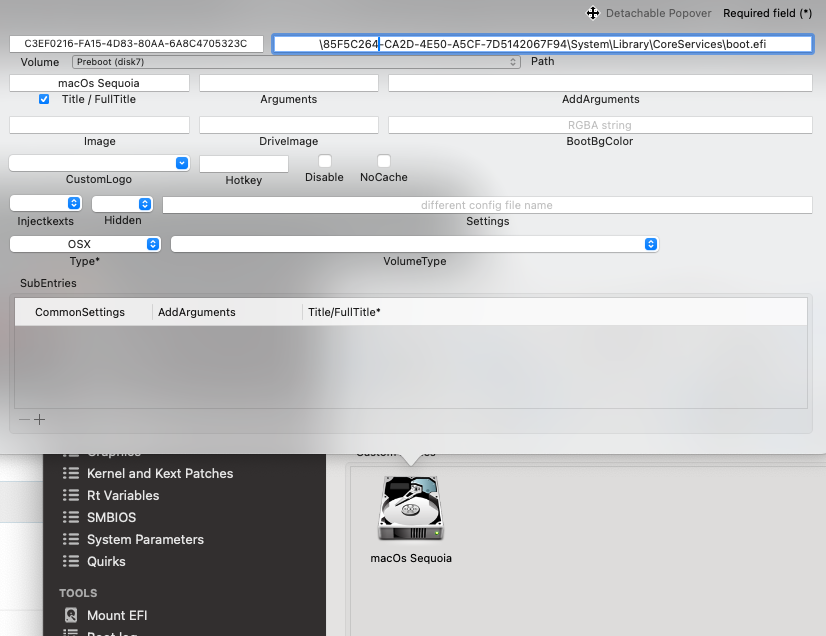This screenshot has width=826, height=636.
Task: Click the CommonSettings column header
Action: click(80, 312)
